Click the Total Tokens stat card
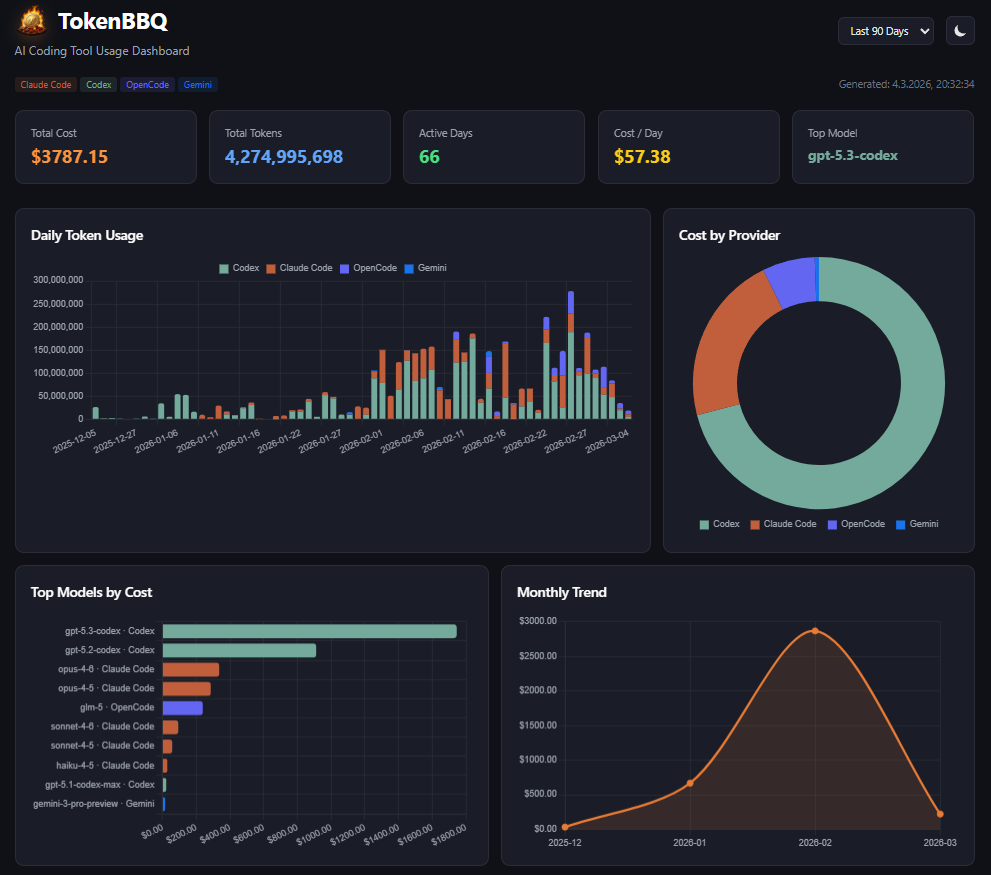The height and width of the screenshot is (875, 991). tap(299, 146)
